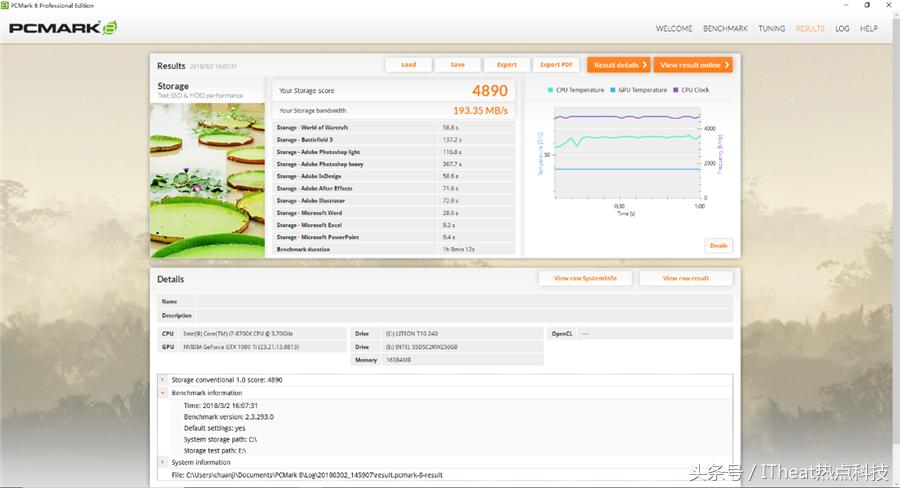Screen dimensions: 900x488
Task: Click the PCMark 8 logo
Action: pyautogui.click(x=63, y=28)
